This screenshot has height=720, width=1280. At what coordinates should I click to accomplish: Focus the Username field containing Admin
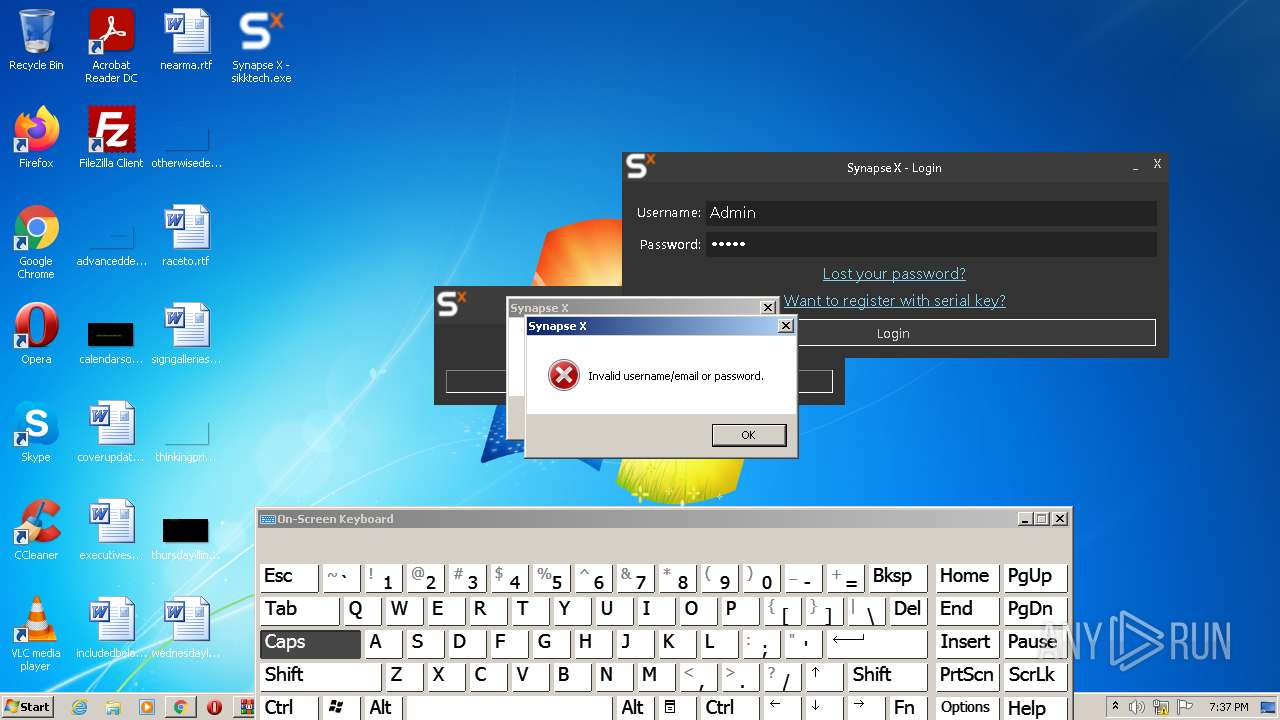tap(931, 213)
